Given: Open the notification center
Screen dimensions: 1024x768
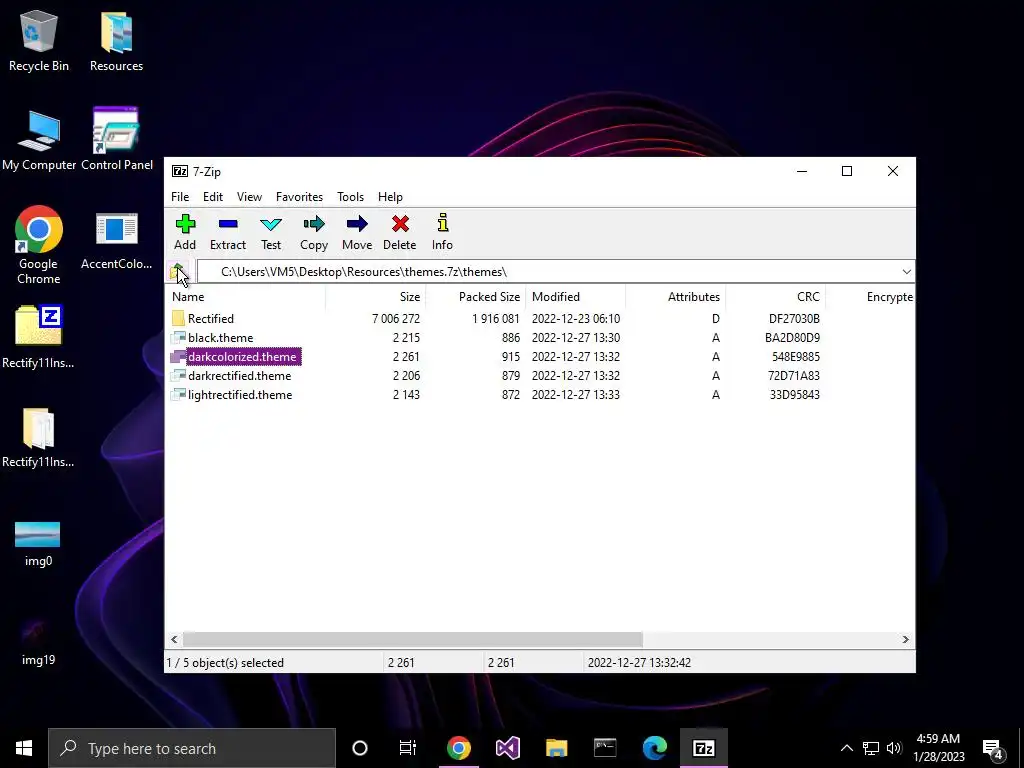Looking at the screenshot, I should click(x=993, y=748).
